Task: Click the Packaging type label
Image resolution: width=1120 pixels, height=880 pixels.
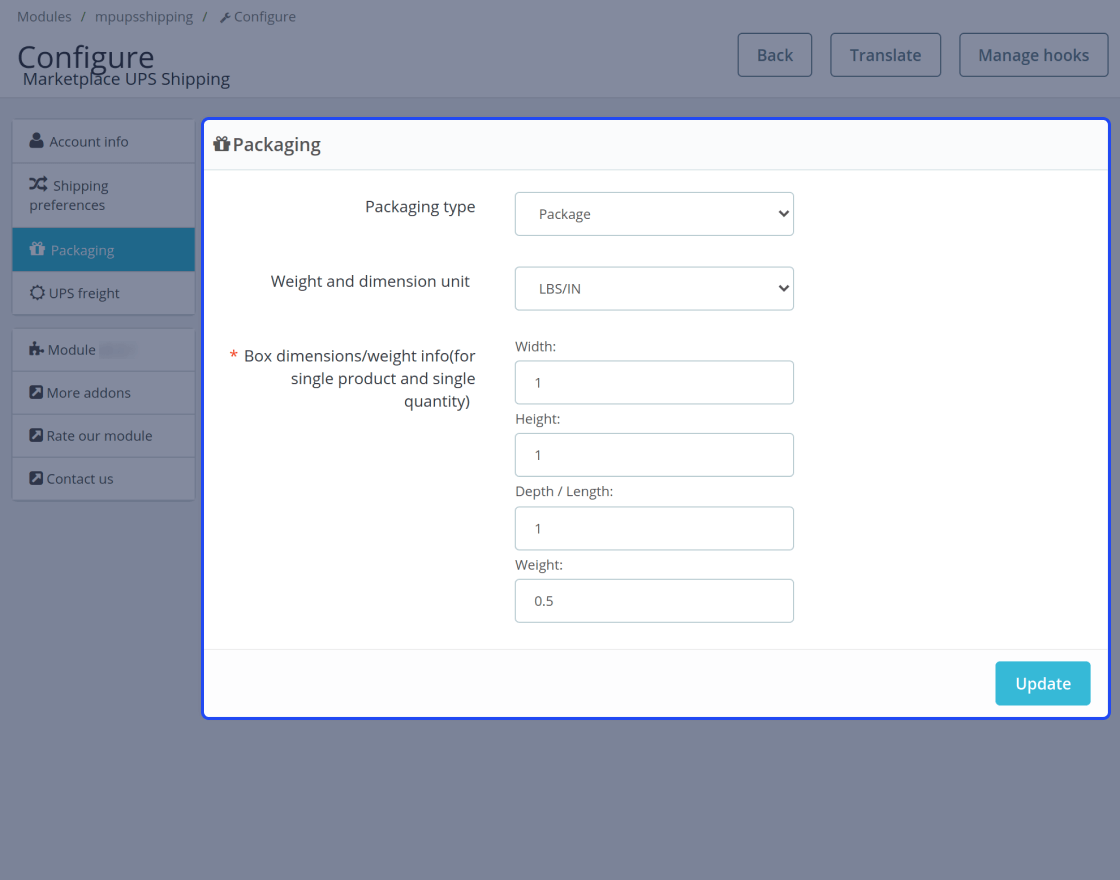Action: 420,206
